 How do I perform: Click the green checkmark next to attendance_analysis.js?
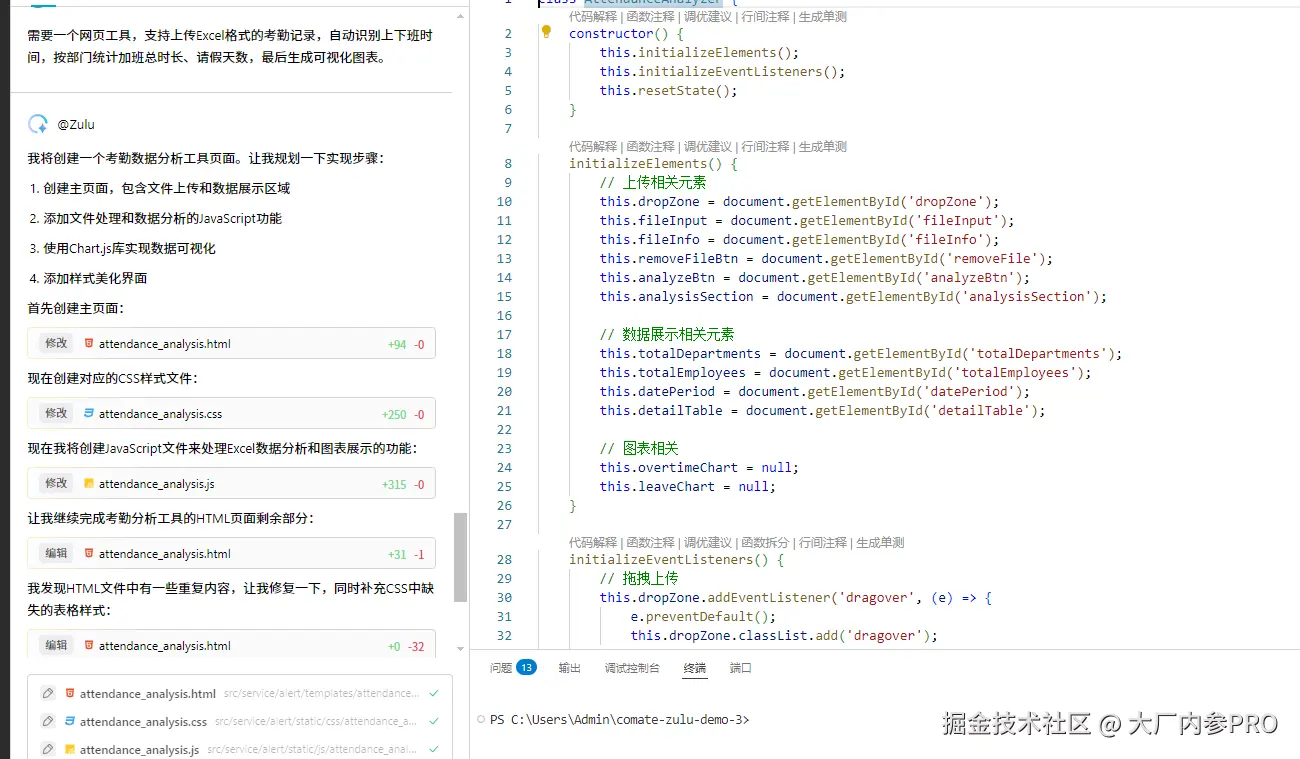click(433, 748)
